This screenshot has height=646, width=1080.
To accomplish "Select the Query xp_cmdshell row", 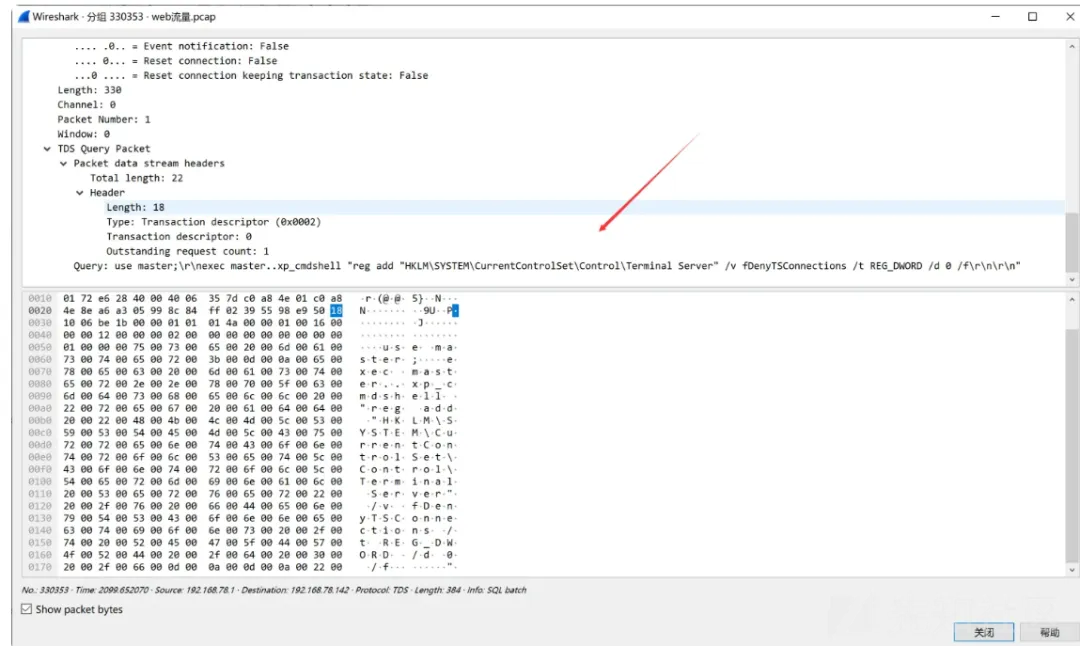I will click(x=544, y=266).
